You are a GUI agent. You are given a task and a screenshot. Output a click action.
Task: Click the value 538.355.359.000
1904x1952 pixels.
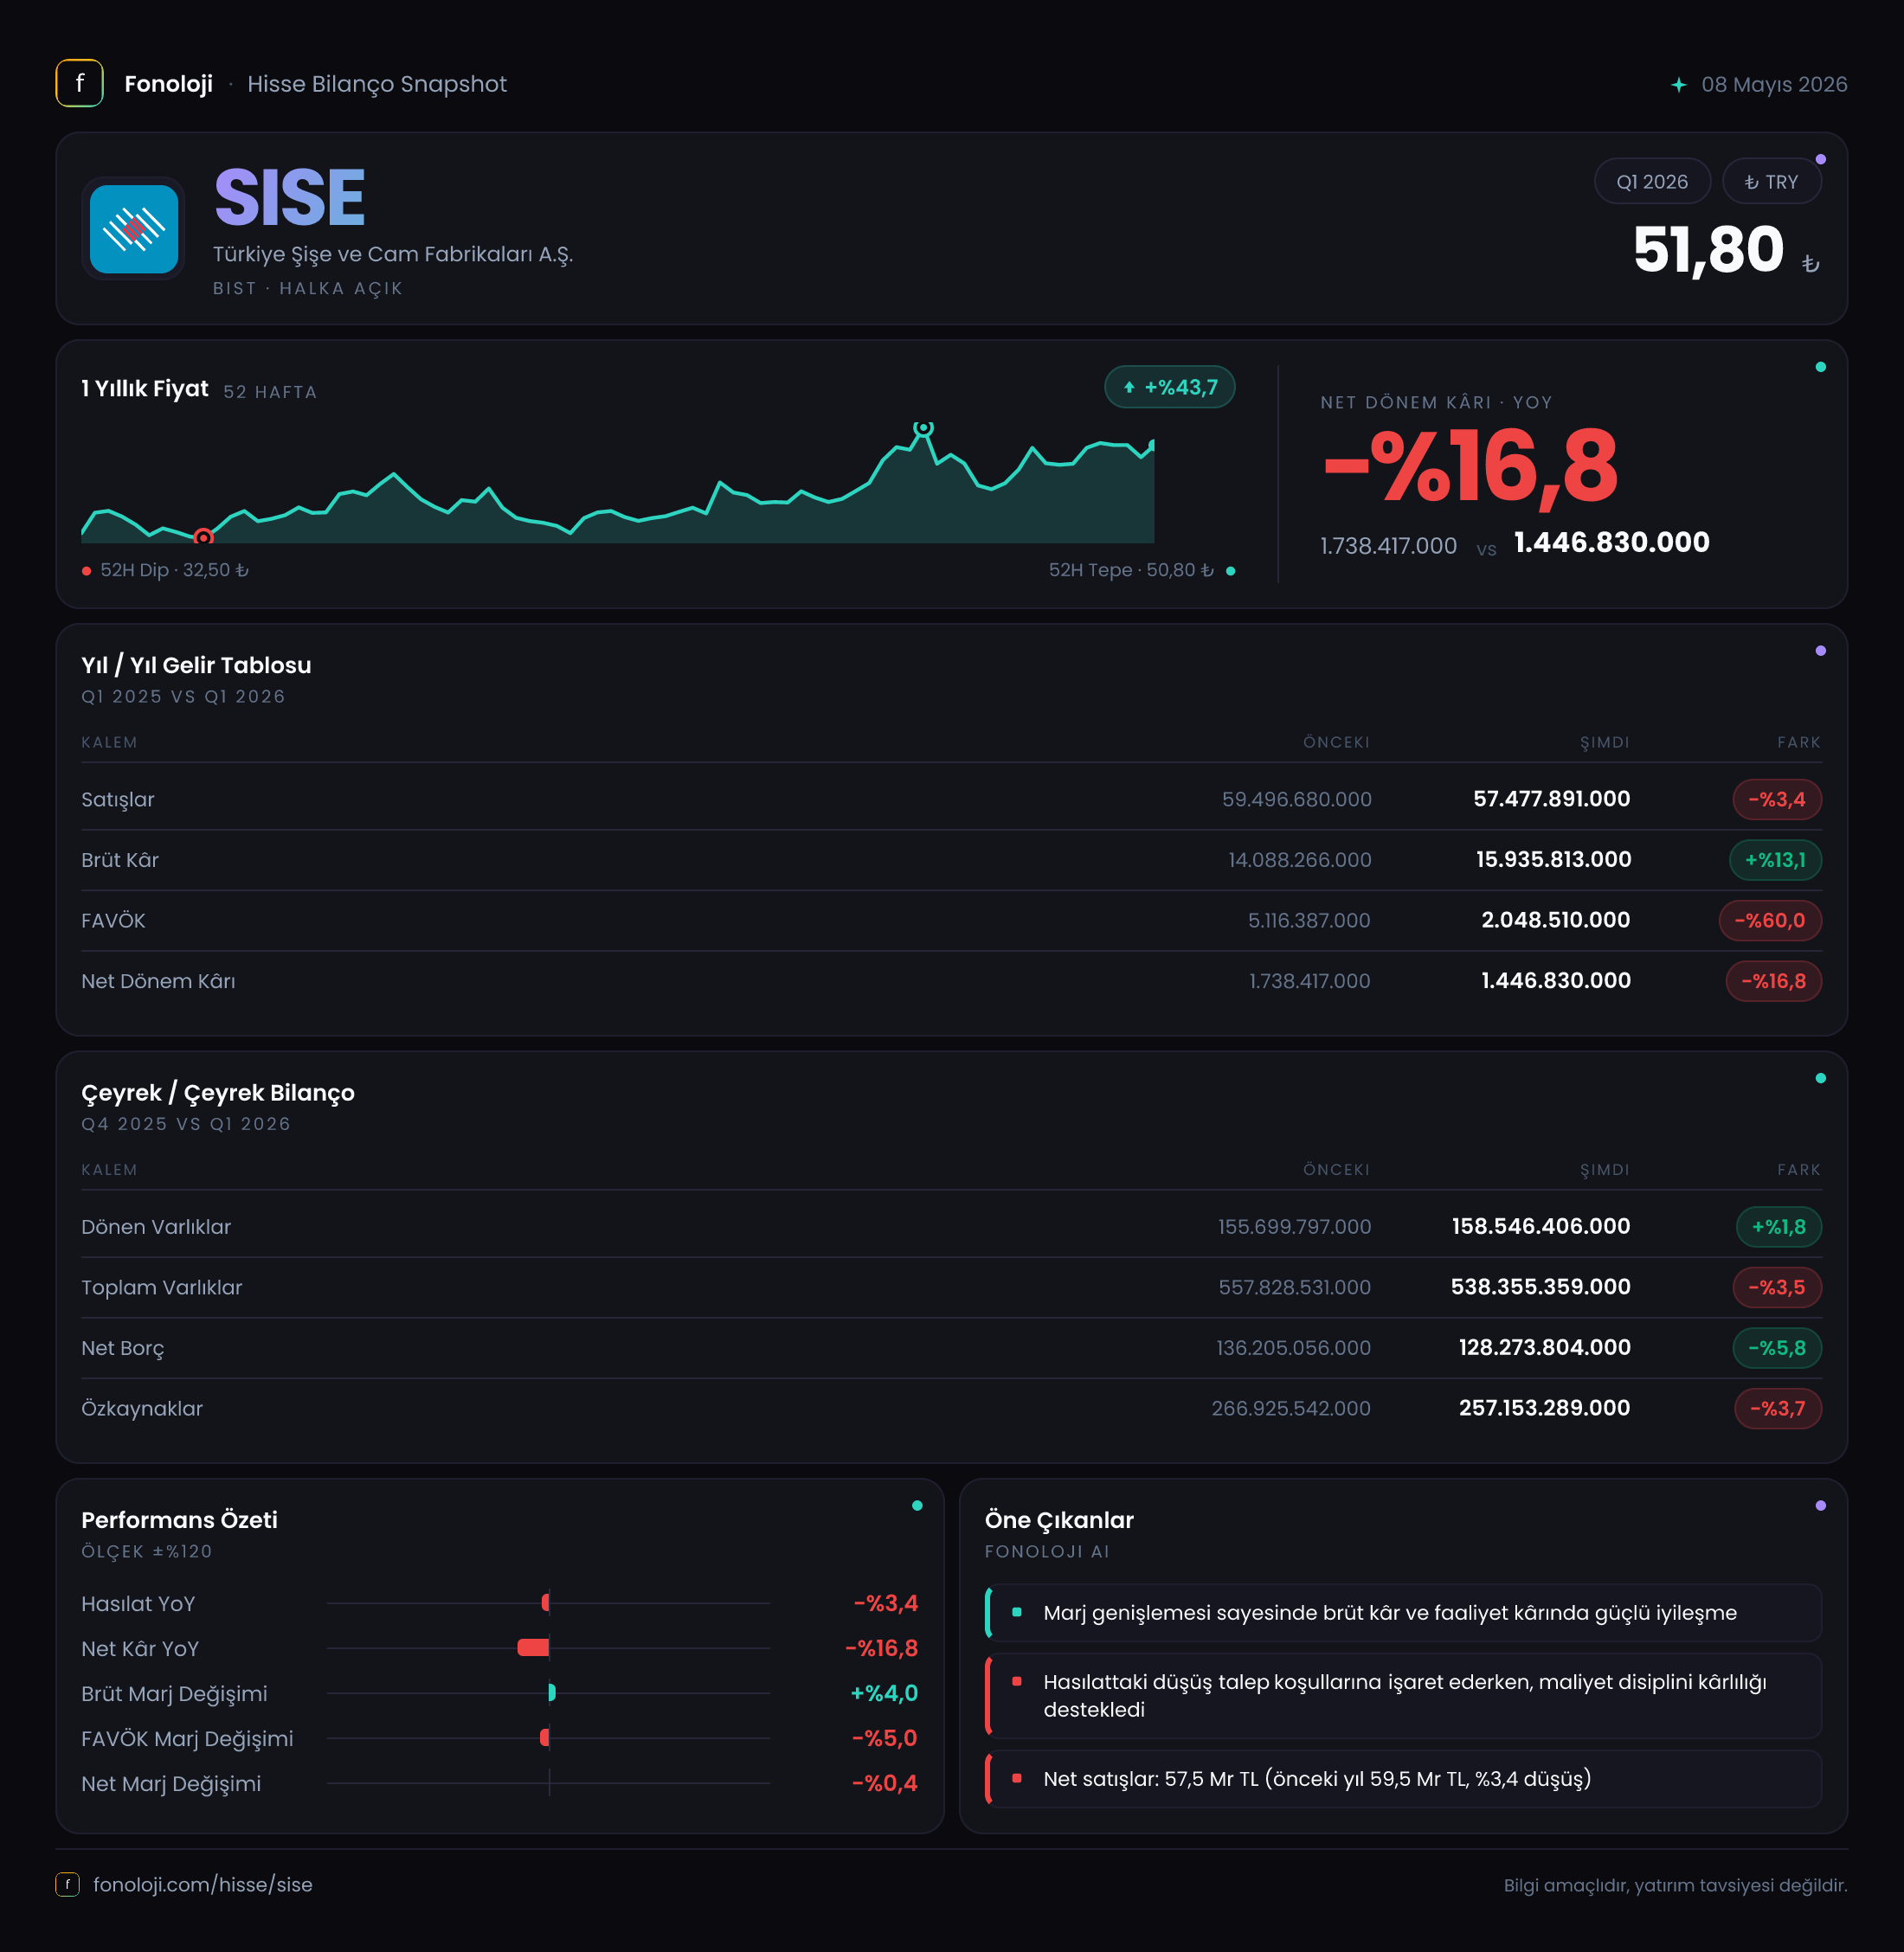[x=1540, y=1287]
